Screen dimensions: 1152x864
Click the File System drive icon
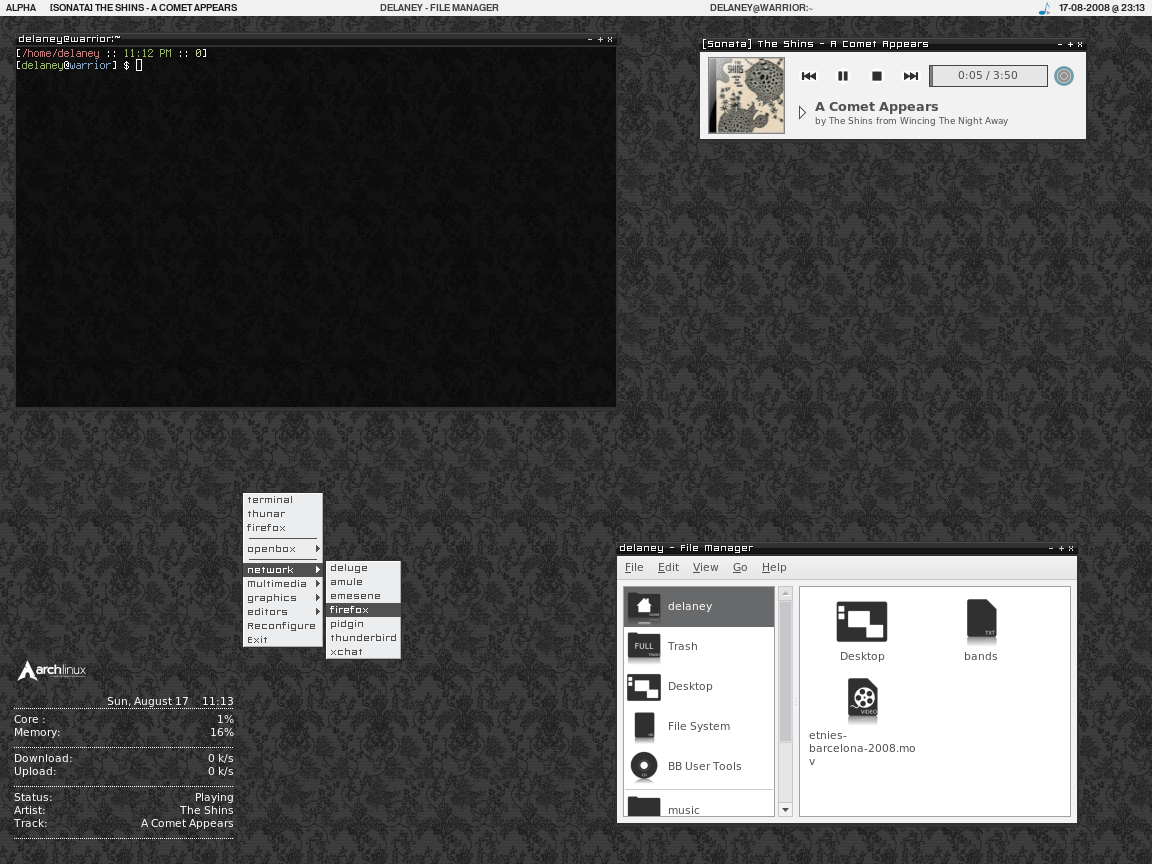pyautogui.click(x=644, y=726)
